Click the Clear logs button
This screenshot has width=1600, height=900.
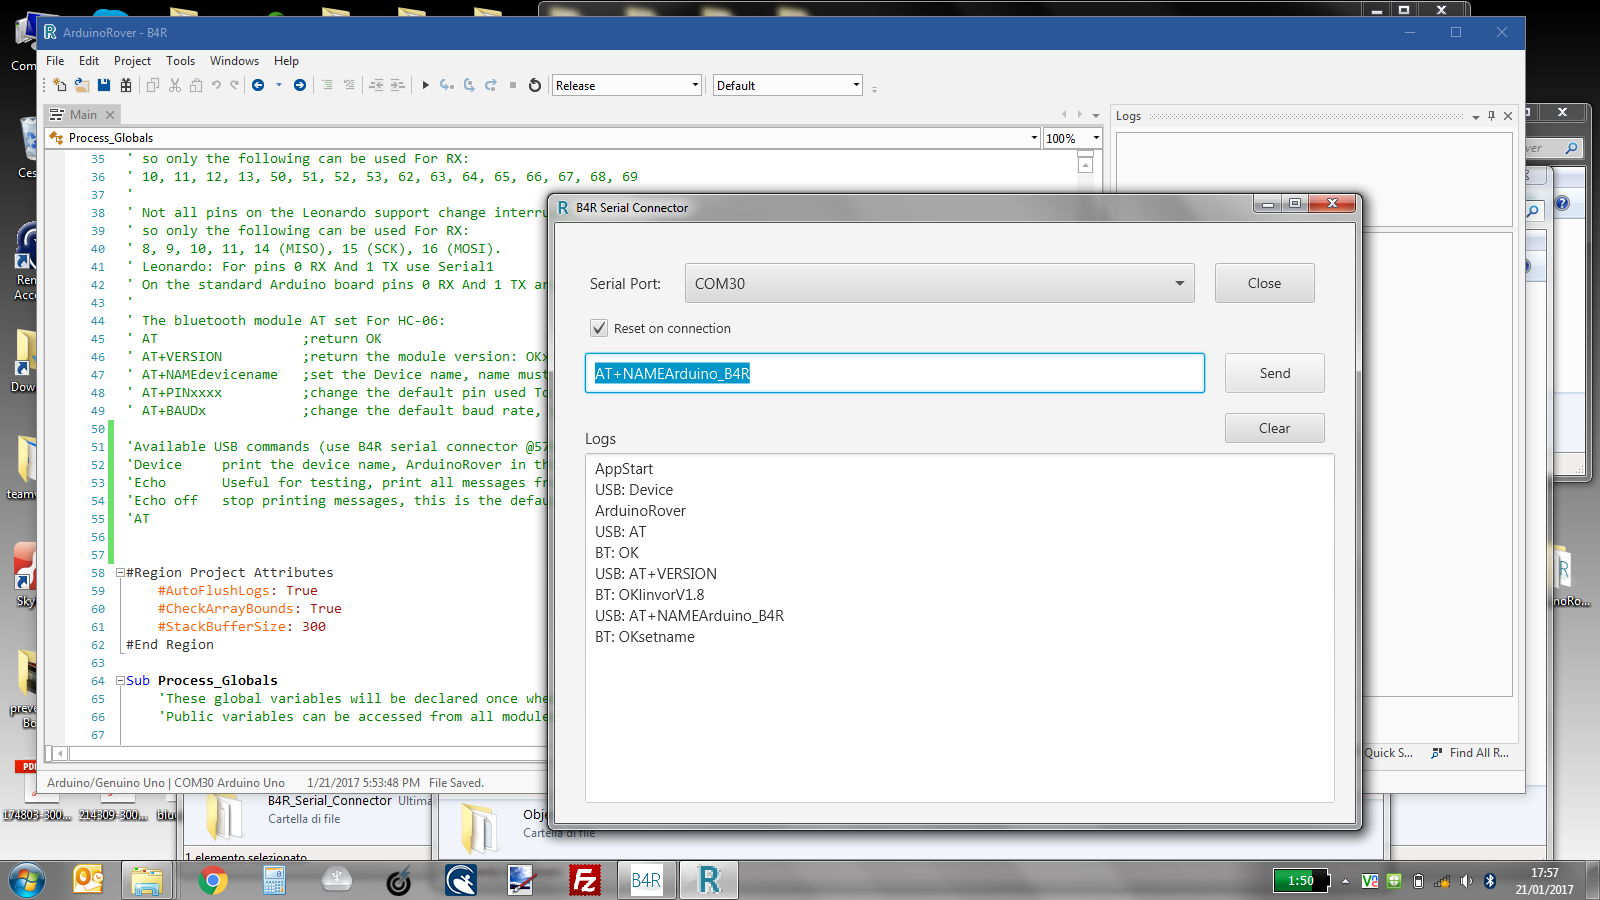point(1274,428)
